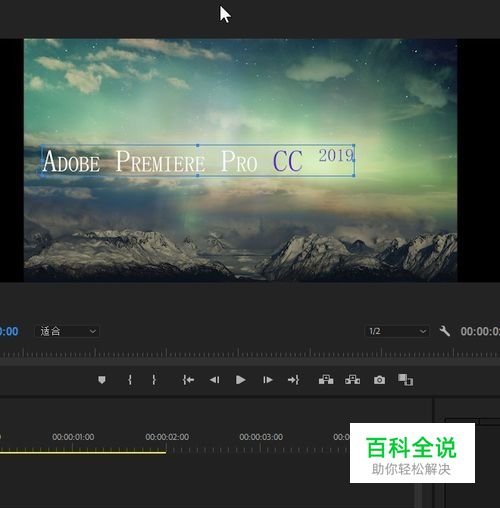This screenshot has width=500, height=508.
Task: Click the top-center handle of text box
Action: pos(198,146)
